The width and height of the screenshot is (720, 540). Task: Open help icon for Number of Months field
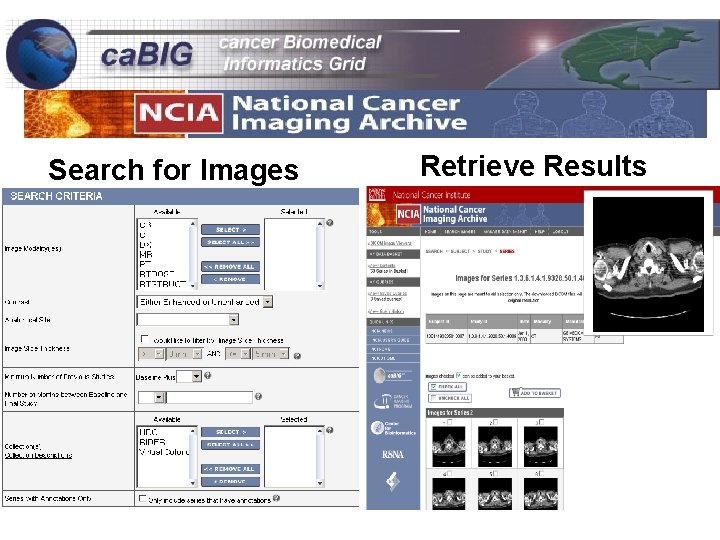click(259, 396)
